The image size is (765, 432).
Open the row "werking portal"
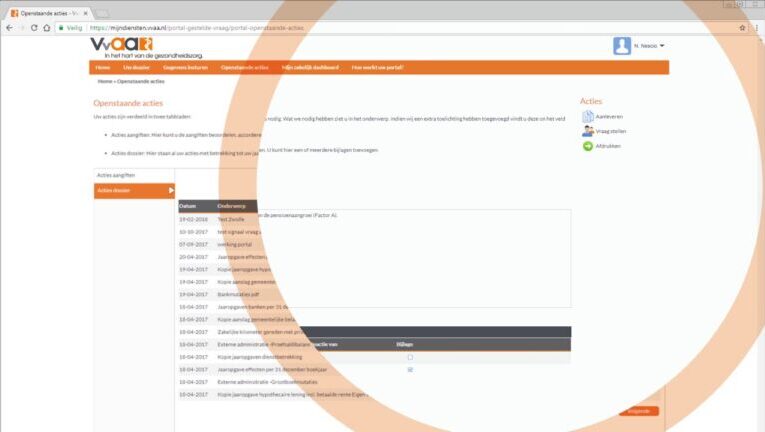coord(235,244)
